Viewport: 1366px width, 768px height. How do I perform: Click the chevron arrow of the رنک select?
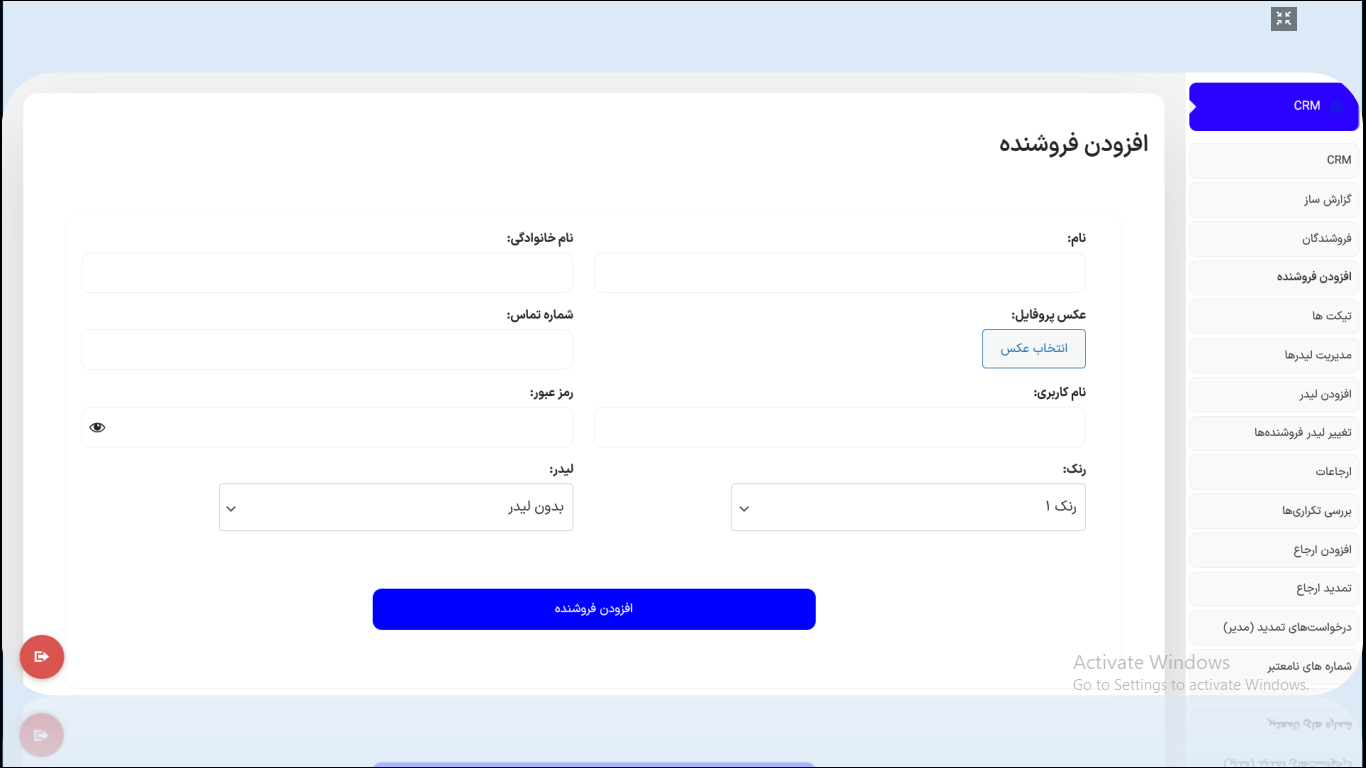[744, 509]
